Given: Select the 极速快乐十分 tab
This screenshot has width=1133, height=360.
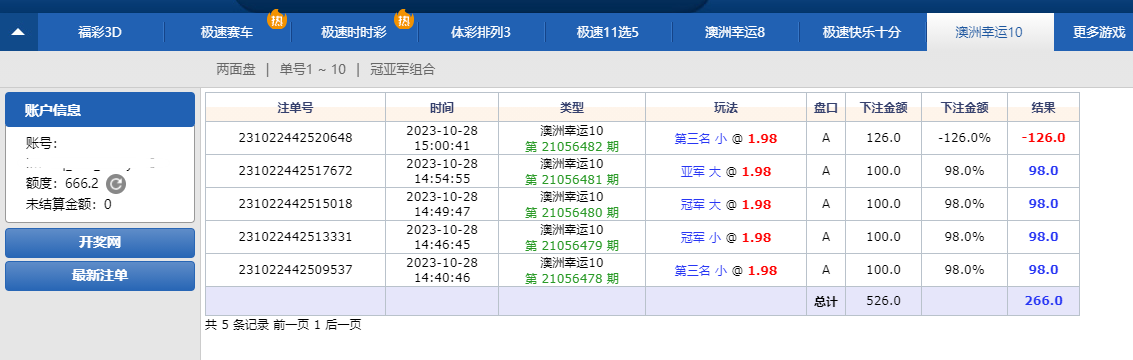Looking at the screenshot, I should [x=862, y=32].
